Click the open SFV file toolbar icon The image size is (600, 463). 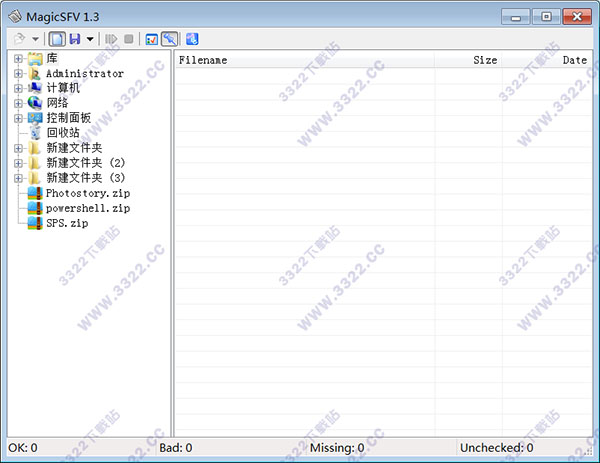pos(19,39)
